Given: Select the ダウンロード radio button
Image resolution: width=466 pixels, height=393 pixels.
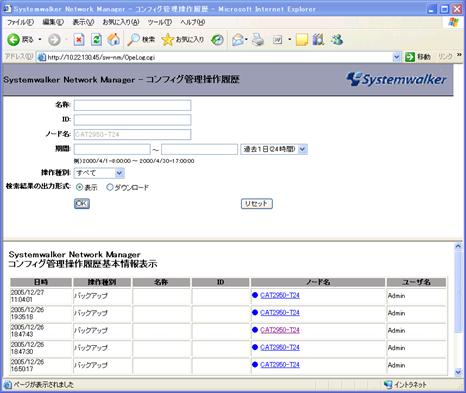Looking at the screenshot, I should click(110, 187).
